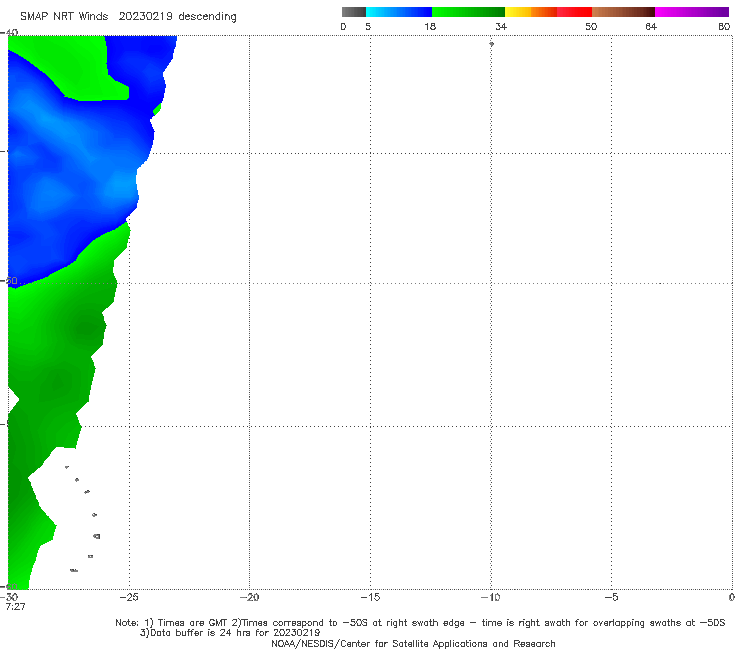The height and width of the screenshot is (650, 740).
Task: Click the brown 50-64 color bar segment
Action: click(623, 12)
